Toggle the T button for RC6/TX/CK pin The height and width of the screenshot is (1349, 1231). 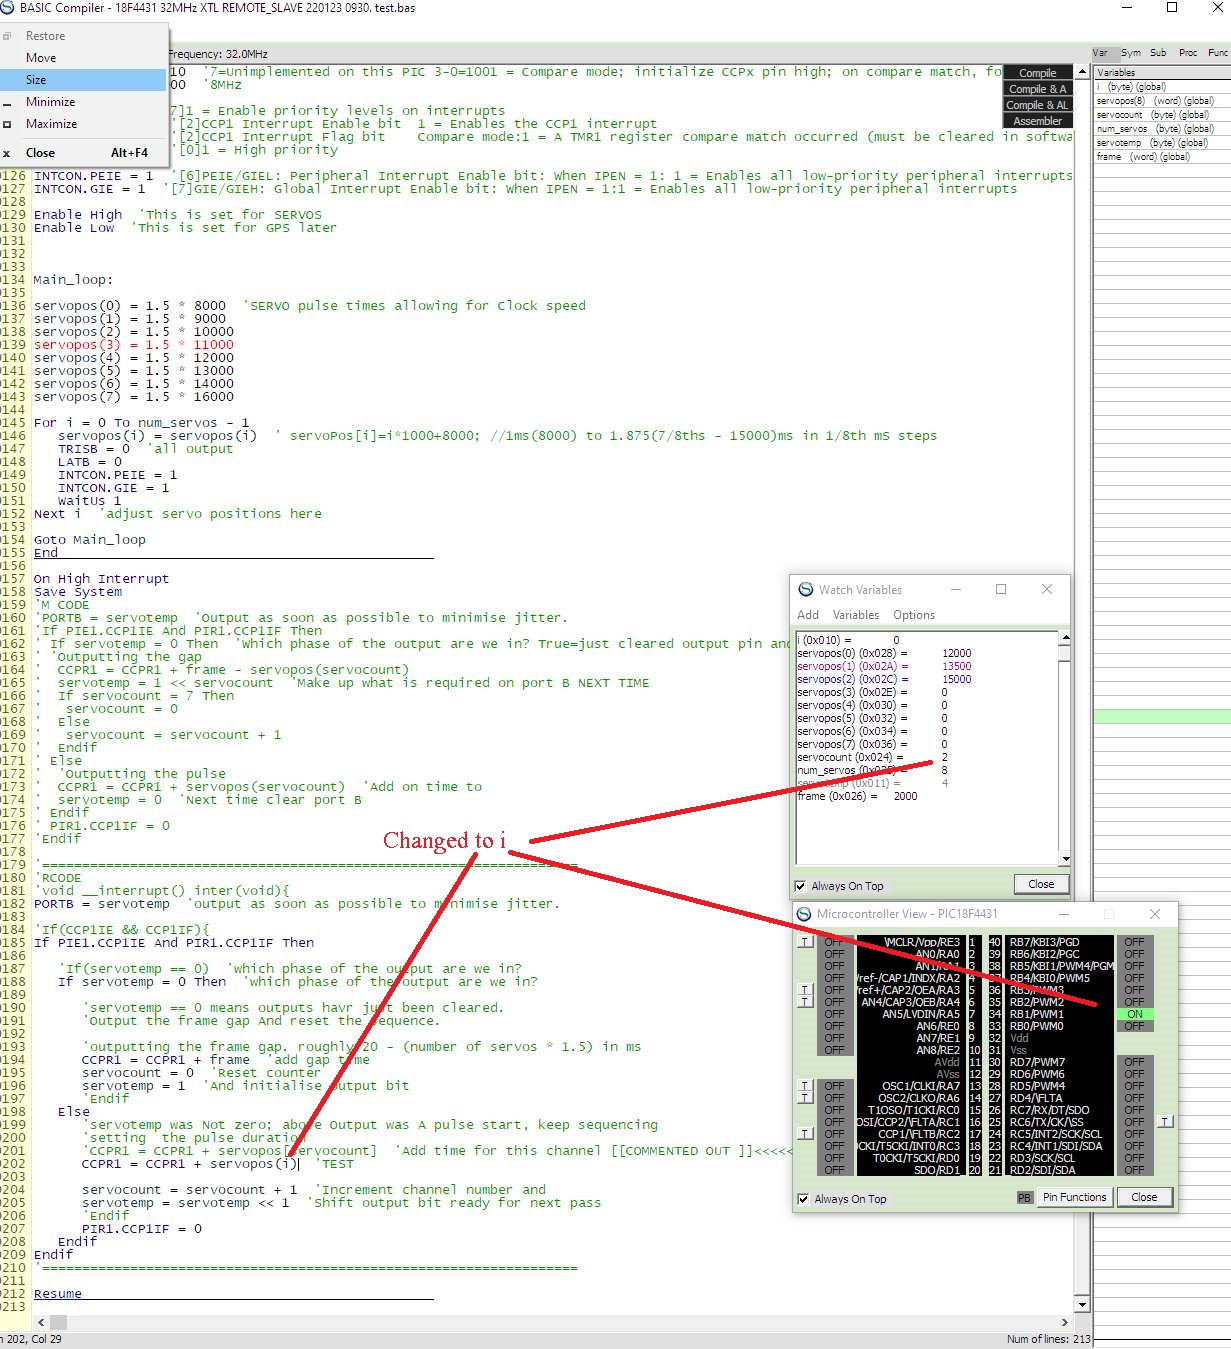[x=1165, y=1121]
